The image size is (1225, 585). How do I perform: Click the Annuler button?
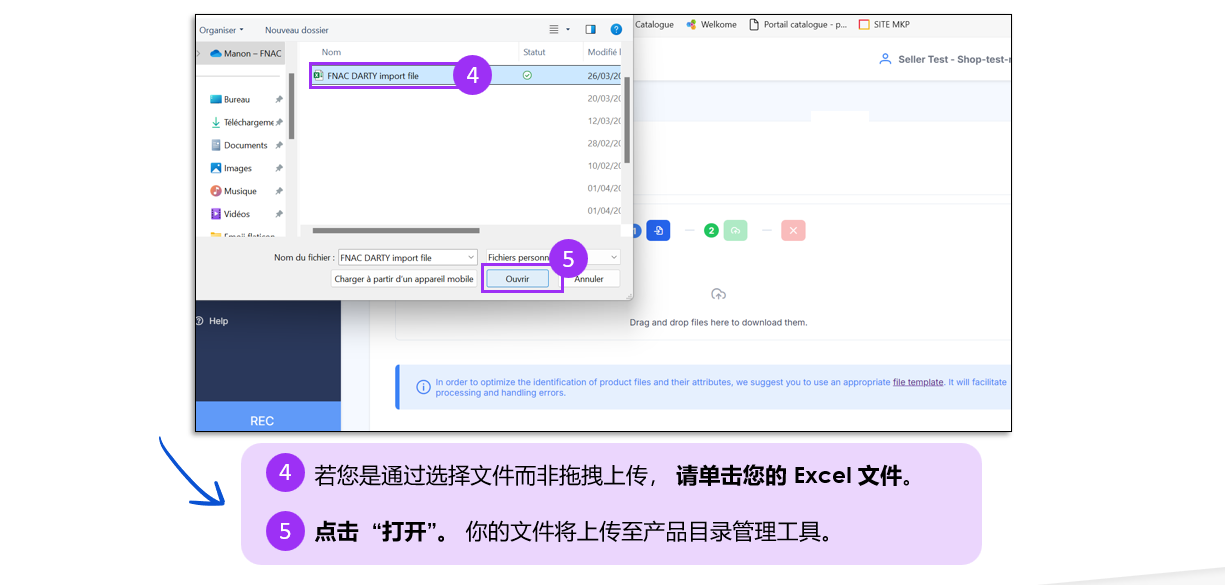coord(589,279)
